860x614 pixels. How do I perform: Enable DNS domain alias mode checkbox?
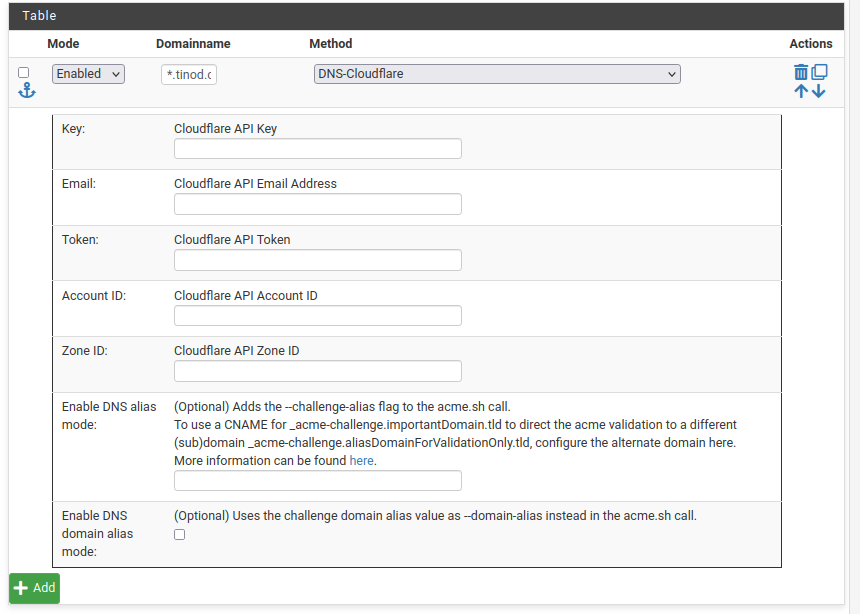[x=180, y=535]
